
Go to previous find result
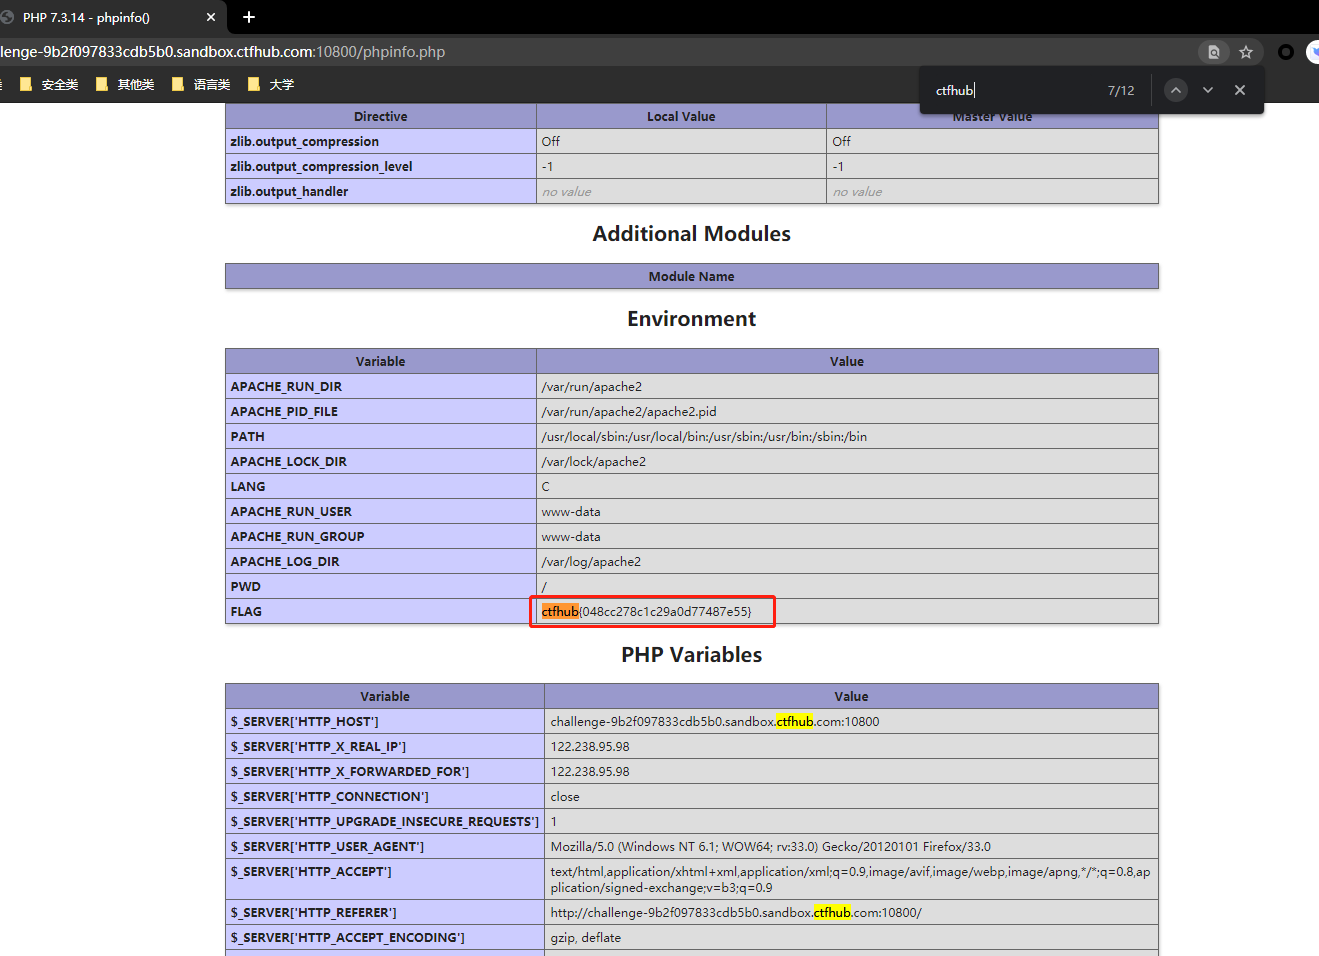point(1176,90)
